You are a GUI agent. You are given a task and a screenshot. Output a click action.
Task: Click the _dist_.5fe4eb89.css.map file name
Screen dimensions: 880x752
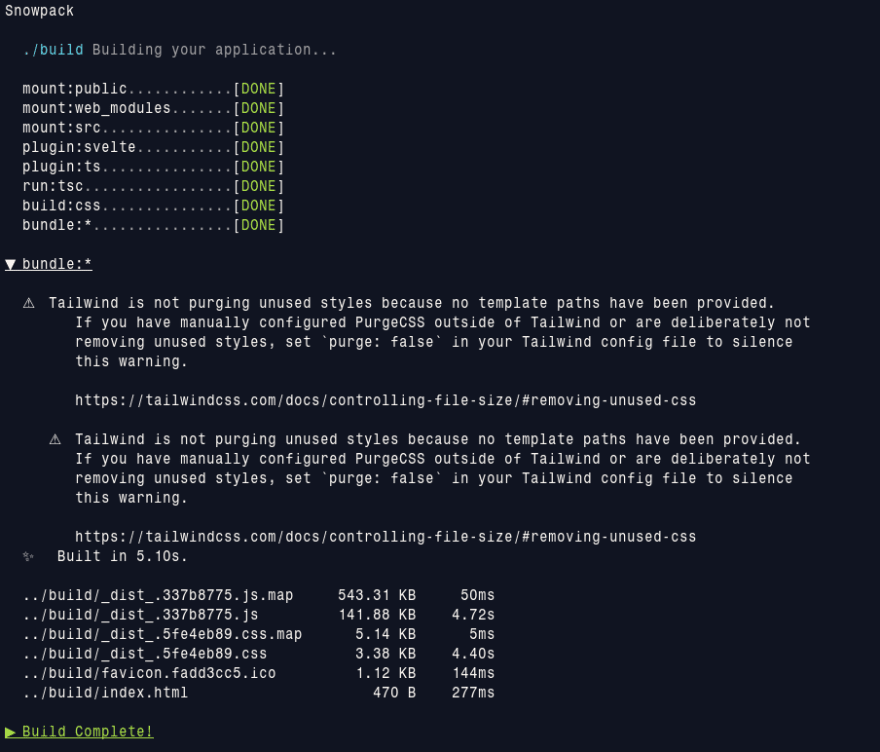(x=163, y=635)
